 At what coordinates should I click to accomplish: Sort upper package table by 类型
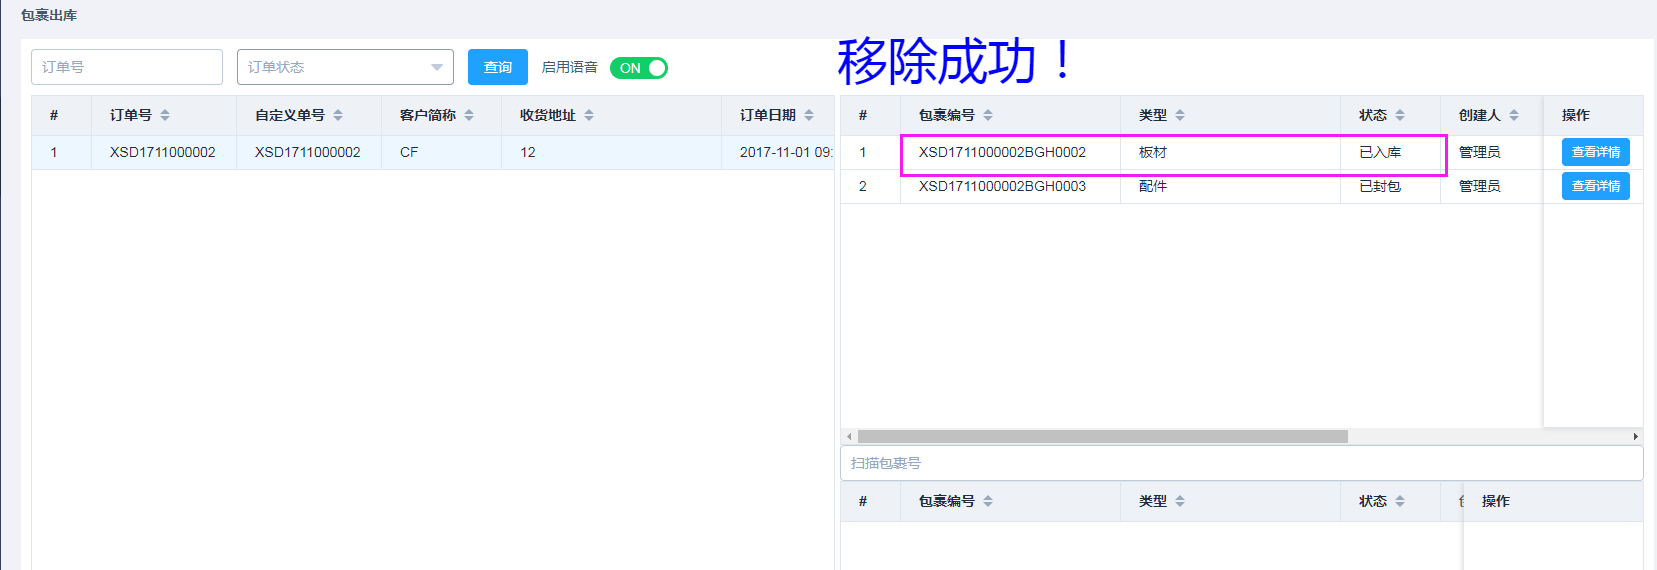click(1180, 115)
